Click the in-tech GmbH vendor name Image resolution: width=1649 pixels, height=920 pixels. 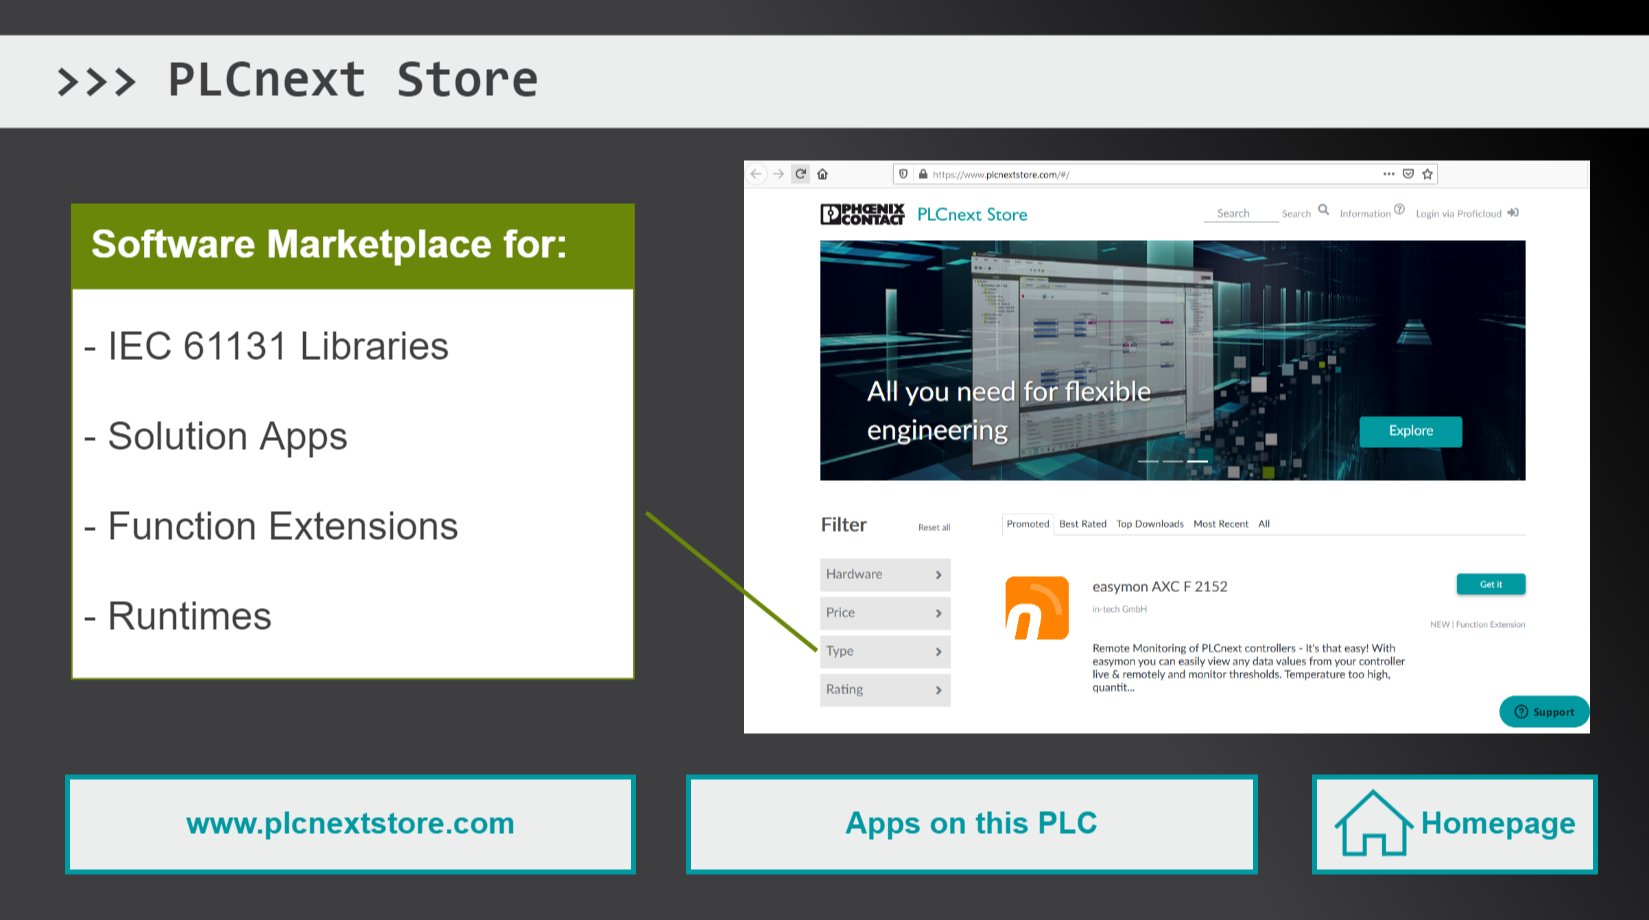[1120, 609]
